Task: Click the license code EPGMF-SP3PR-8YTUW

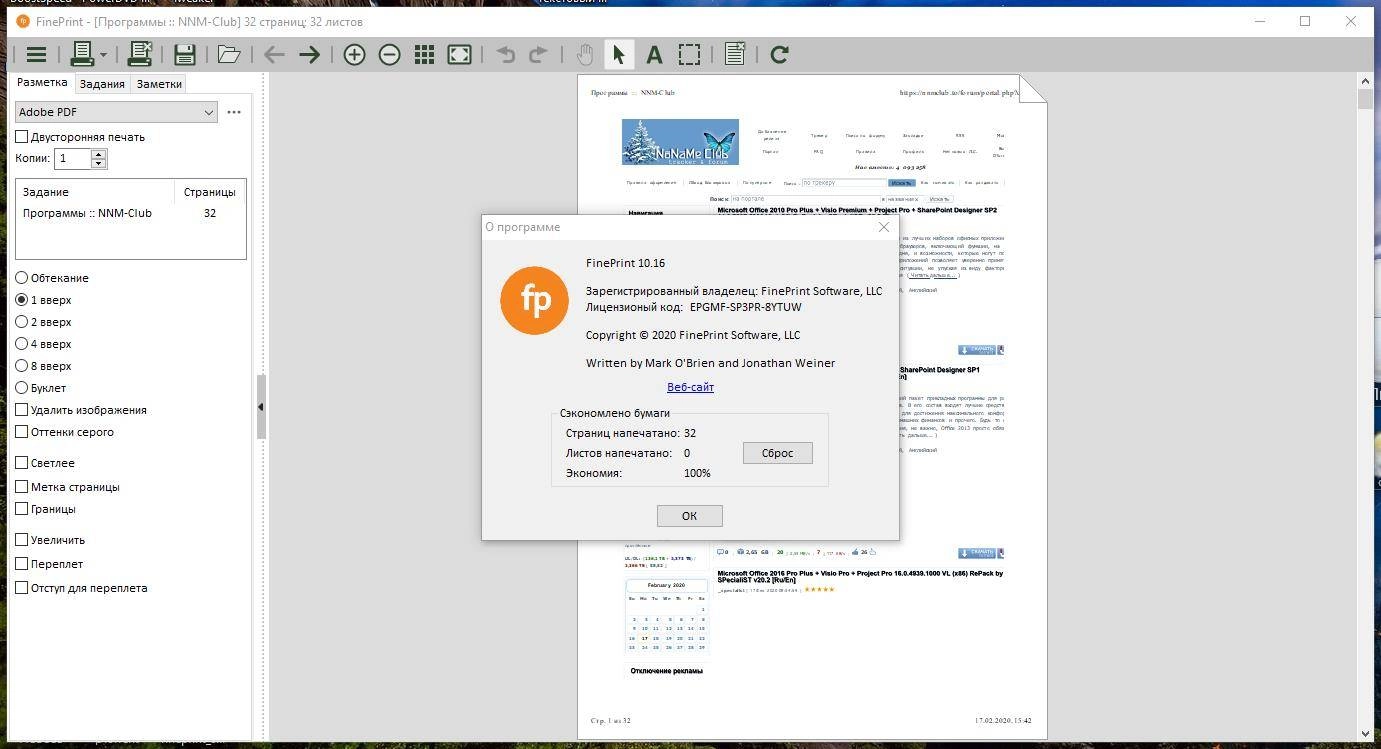Action: tap(746, 307)
